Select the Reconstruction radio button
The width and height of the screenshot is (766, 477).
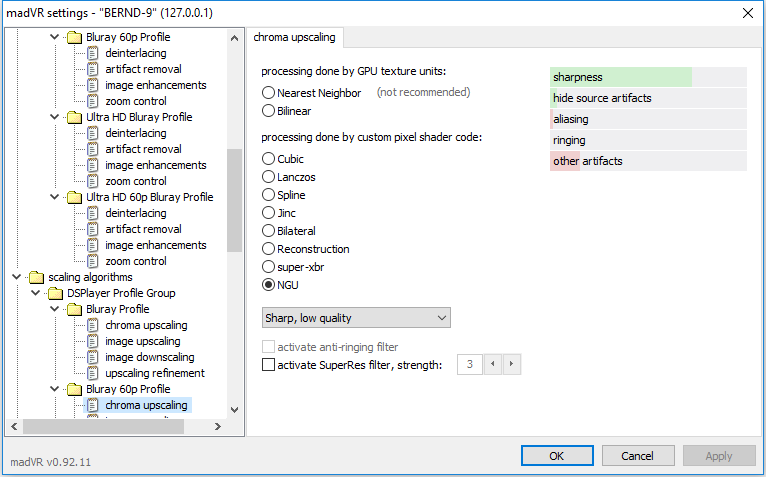coord(268,249)
